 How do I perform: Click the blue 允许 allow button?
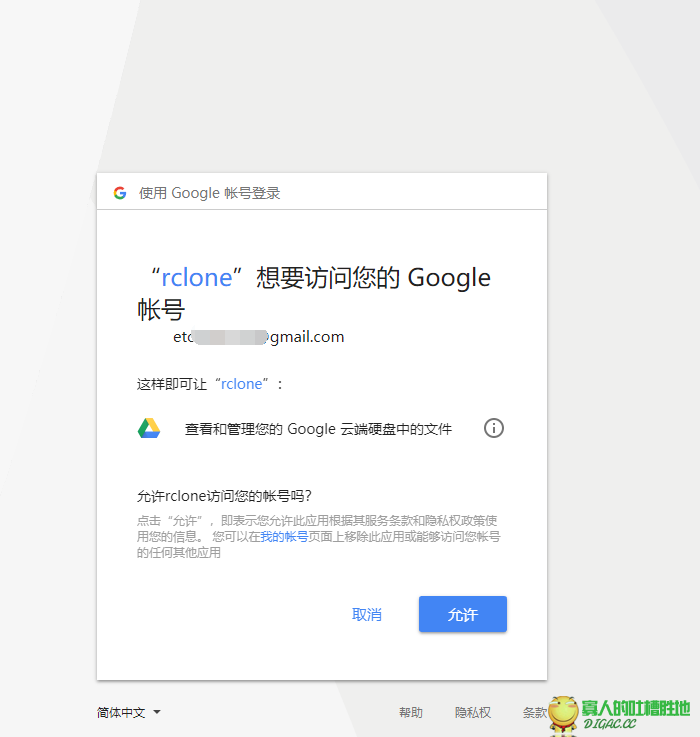pos(463,614)
